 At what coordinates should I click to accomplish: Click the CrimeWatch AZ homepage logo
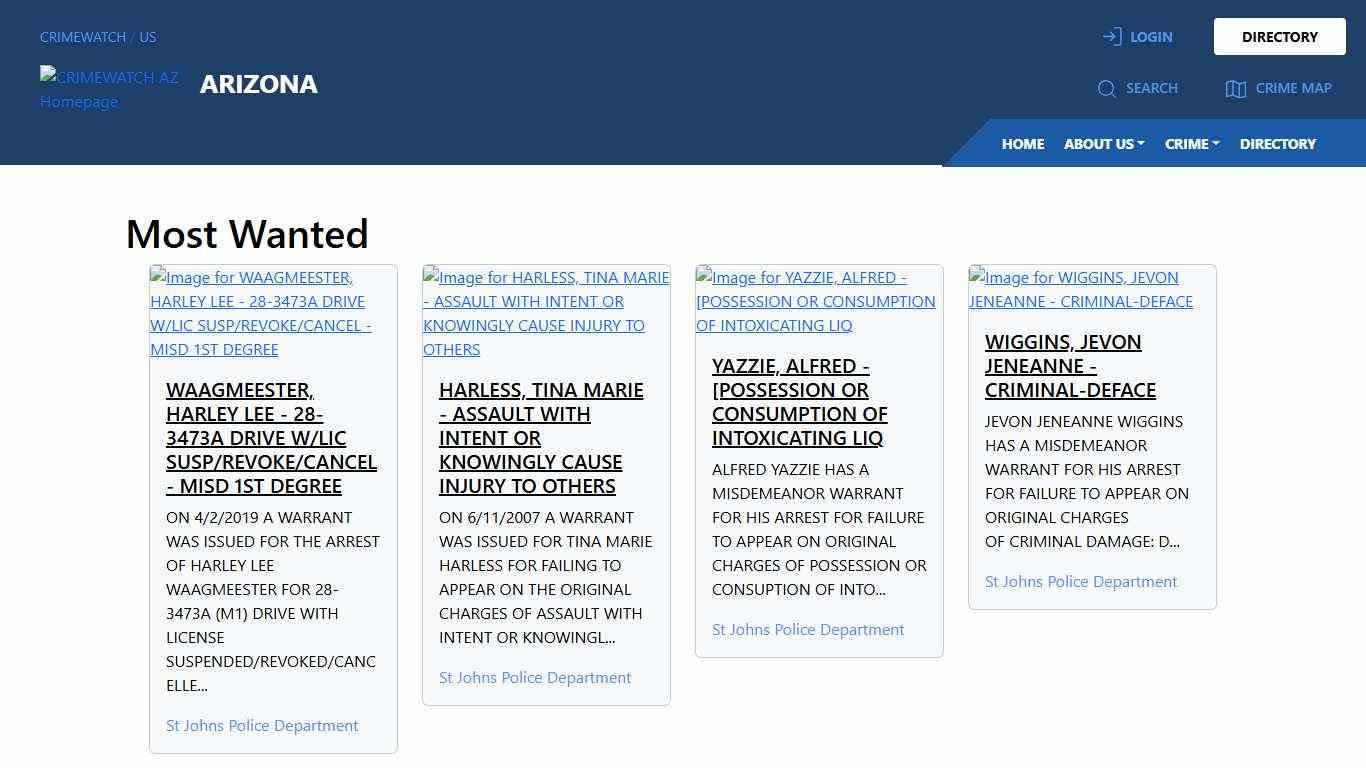coord(109,89)
